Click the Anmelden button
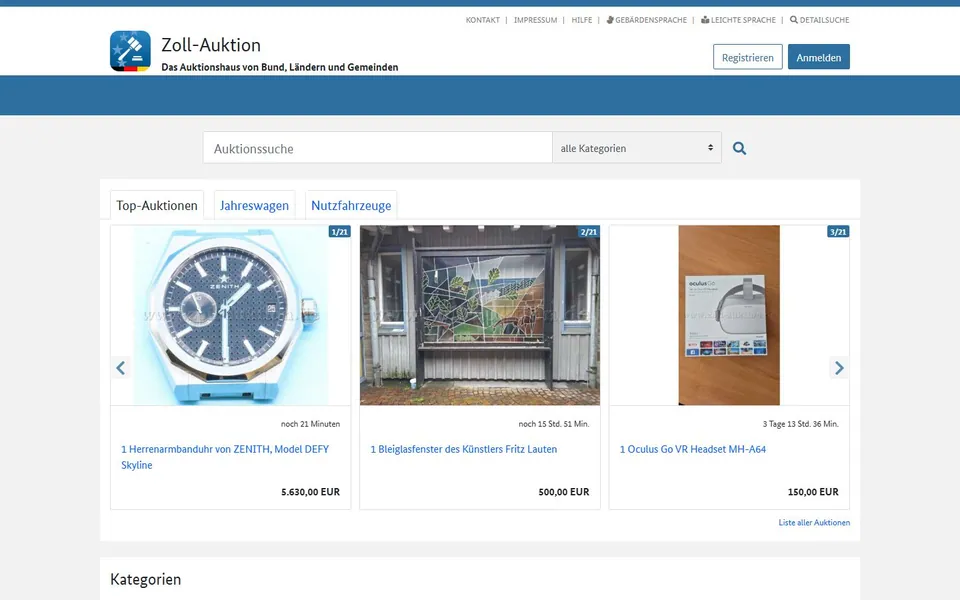This screenshot has height=600, width=960. point(819,57)
